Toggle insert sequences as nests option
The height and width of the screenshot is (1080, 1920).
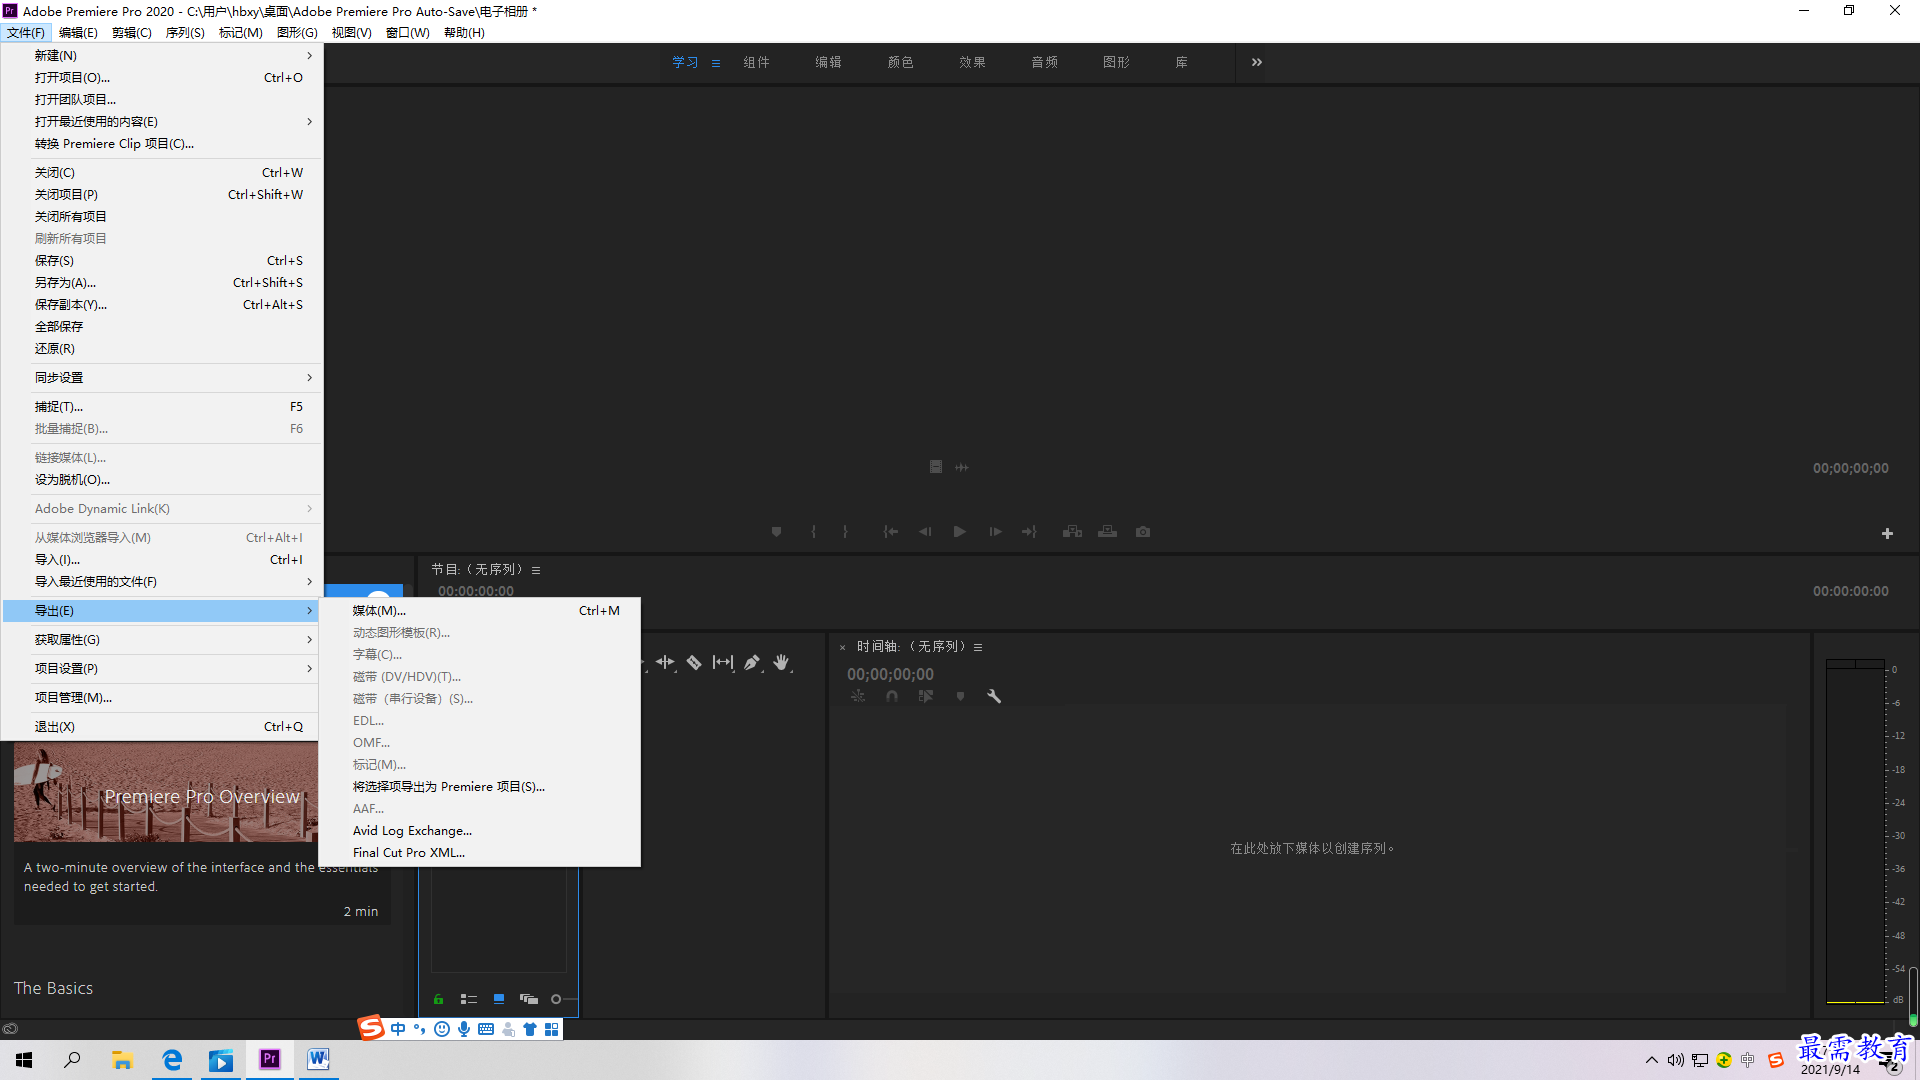click(x=858, y=696)
